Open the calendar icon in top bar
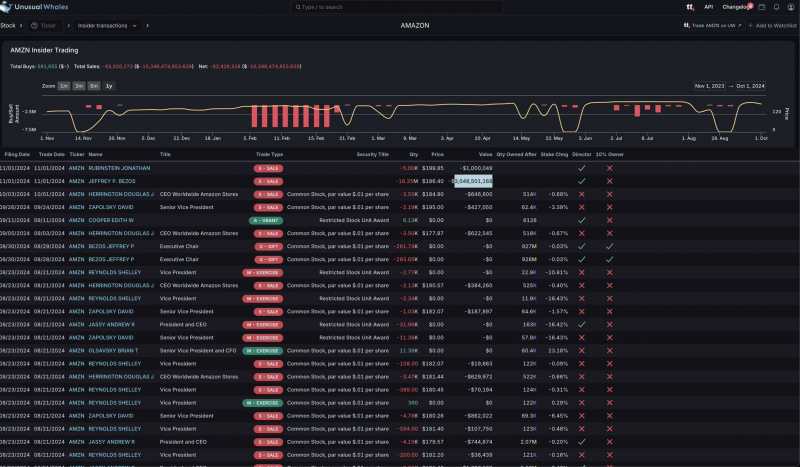This screenshot has width=800, height=467. point(763,7)
